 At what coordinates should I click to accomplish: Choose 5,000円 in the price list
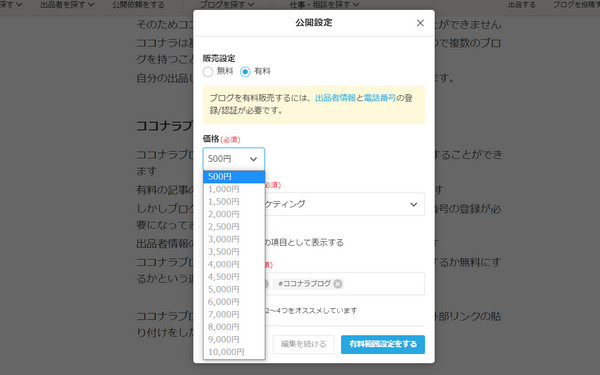tap(234, 289)
